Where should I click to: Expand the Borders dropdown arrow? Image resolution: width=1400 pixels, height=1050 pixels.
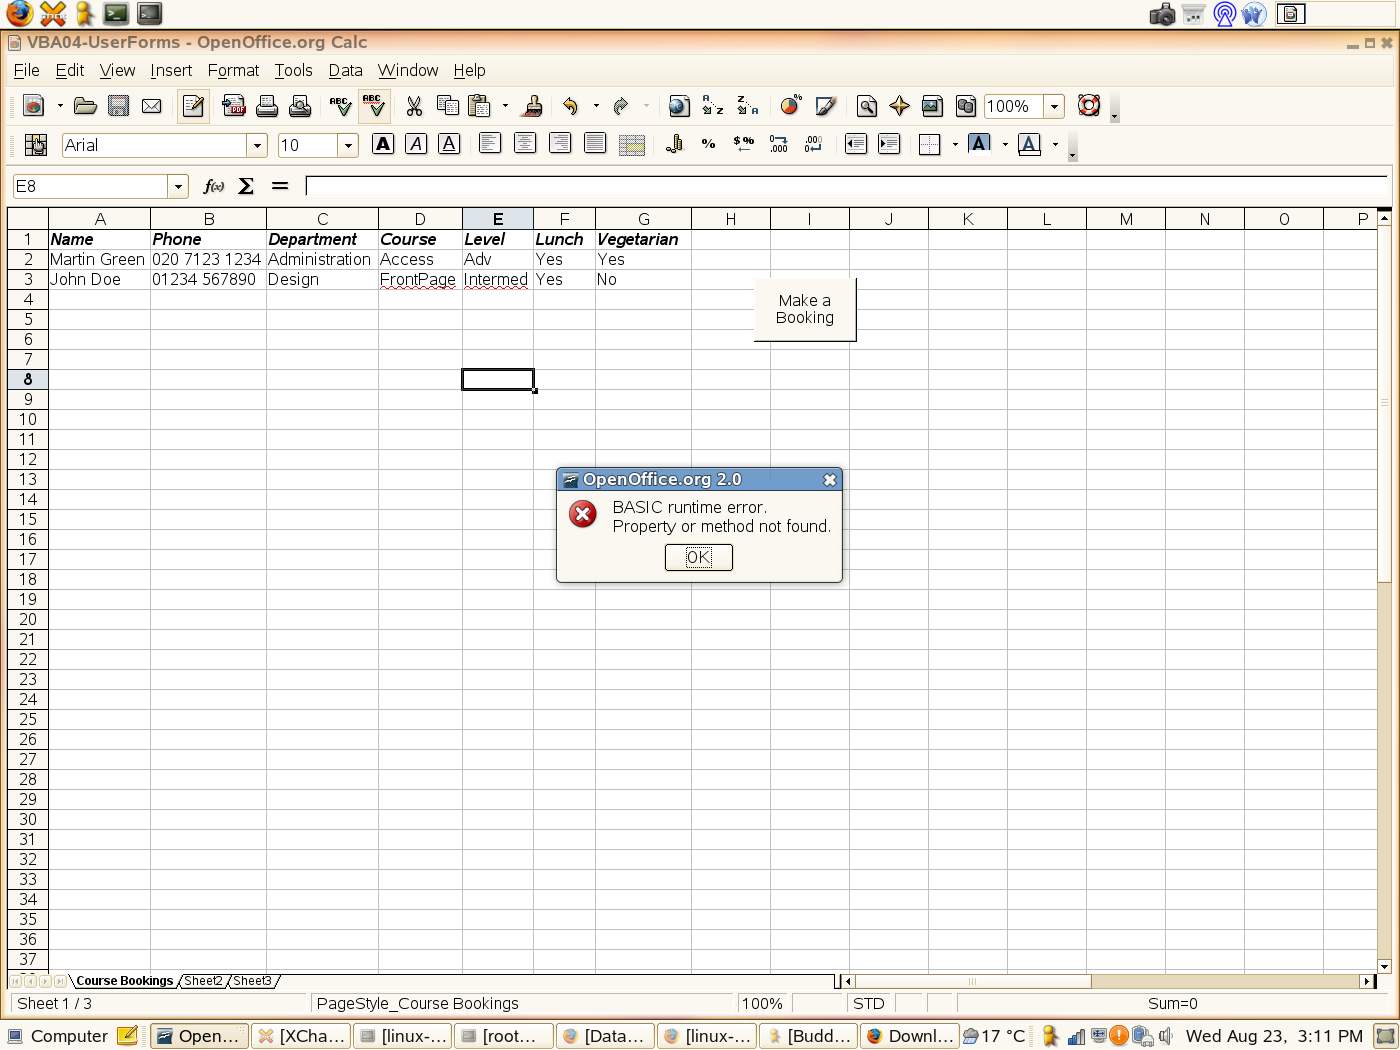(955, 145)
